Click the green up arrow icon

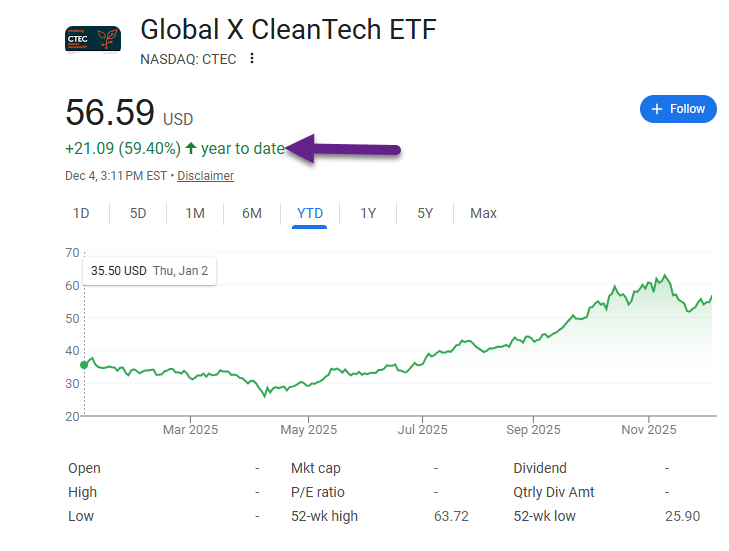(x=191, y=149)
